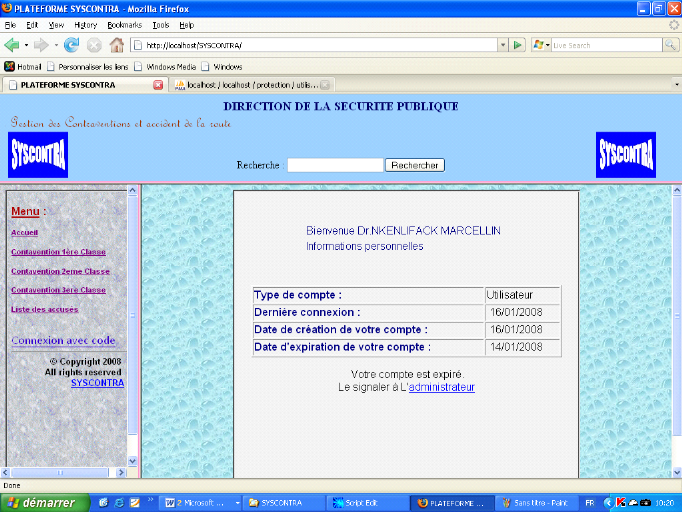
Task: Click the Home icon in toolbar
Action: [117, 45]
